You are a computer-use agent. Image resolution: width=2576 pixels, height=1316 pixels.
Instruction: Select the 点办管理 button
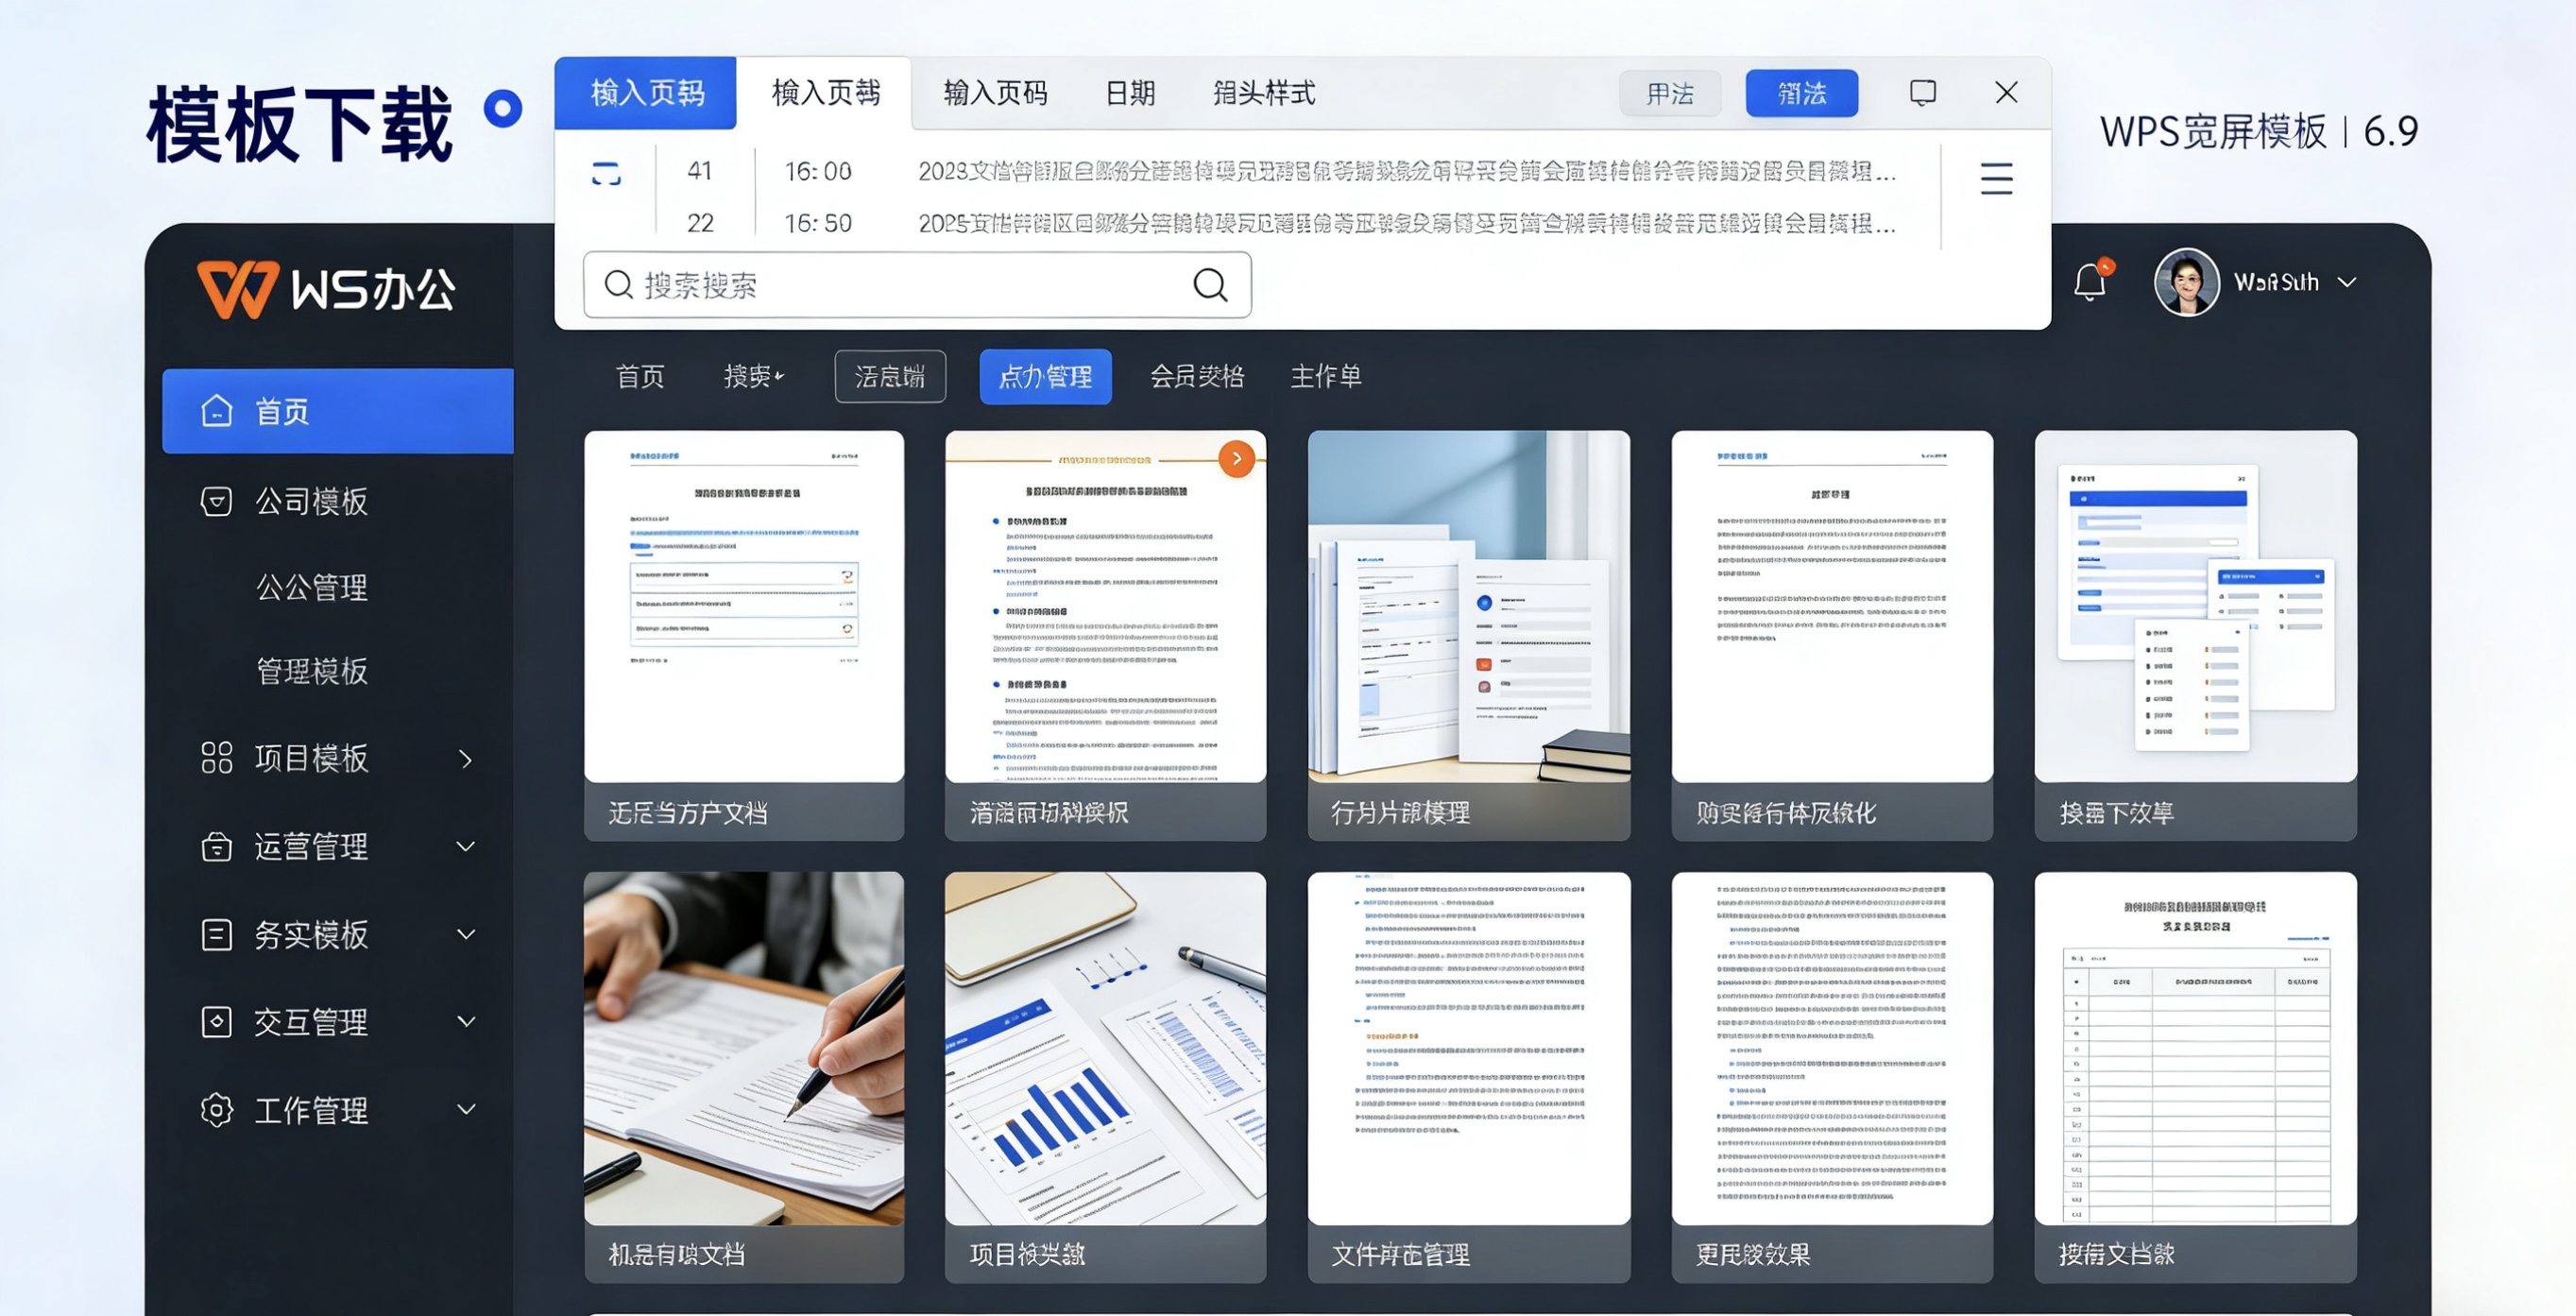click(1045, 377)
